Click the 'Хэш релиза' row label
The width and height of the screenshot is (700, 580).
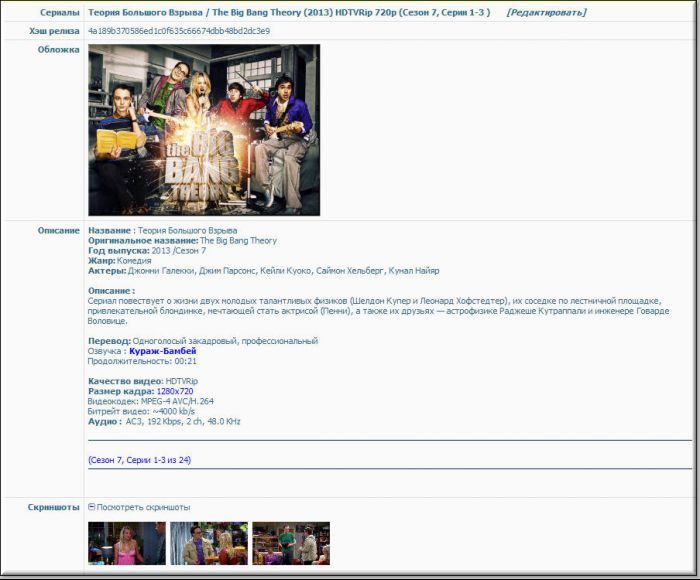(x=54, y=31)
